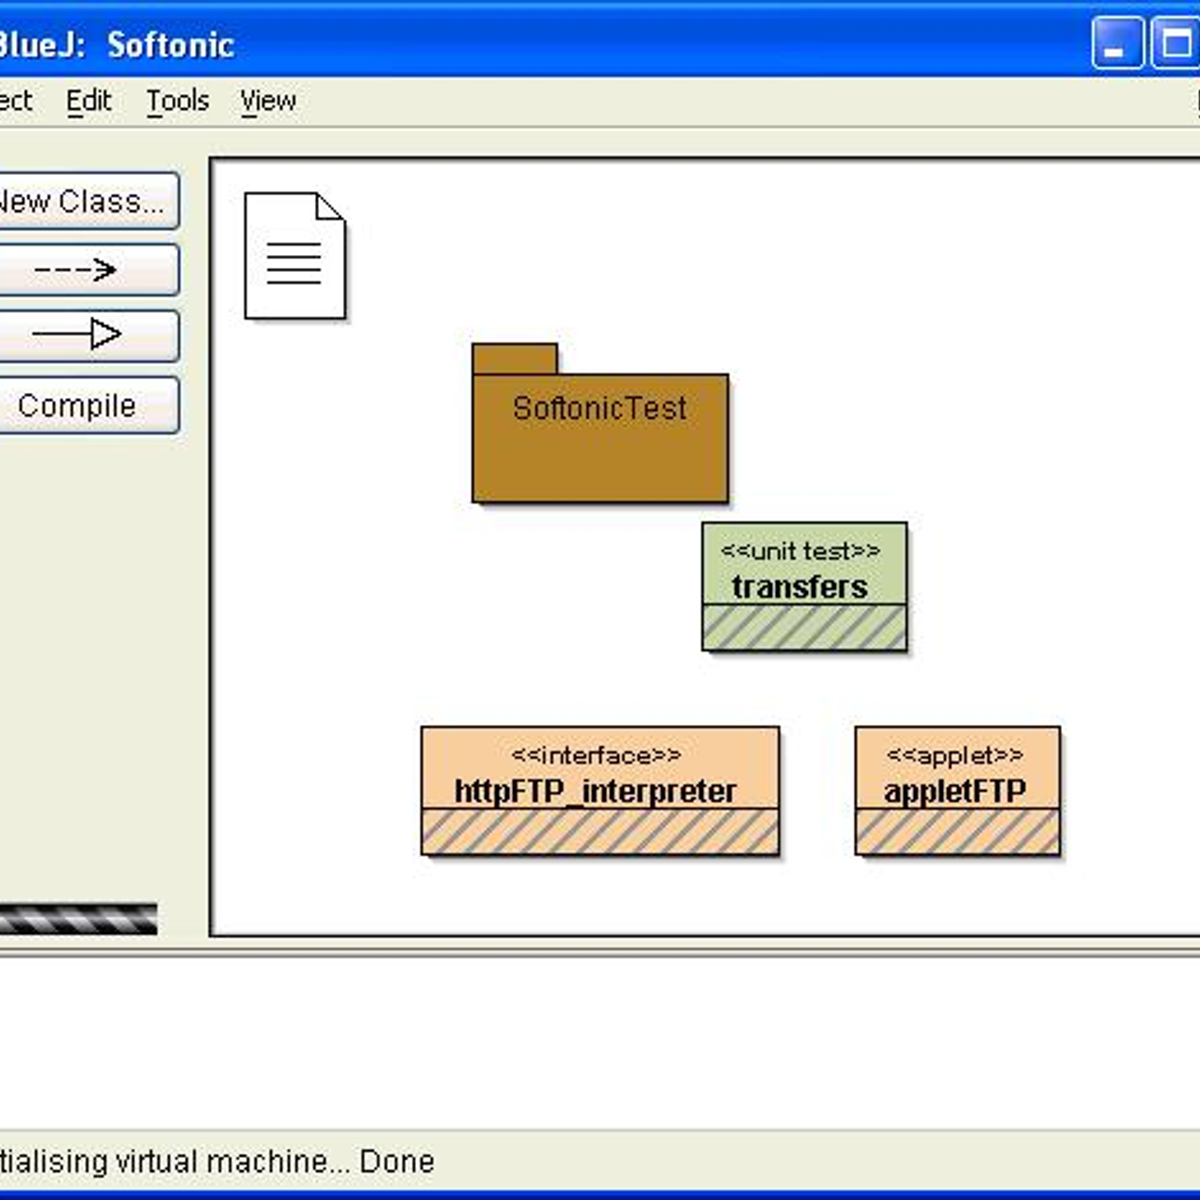Open the Tools menu
The height and width of the screenshot is (1200, 1200).
pos(176,100)
